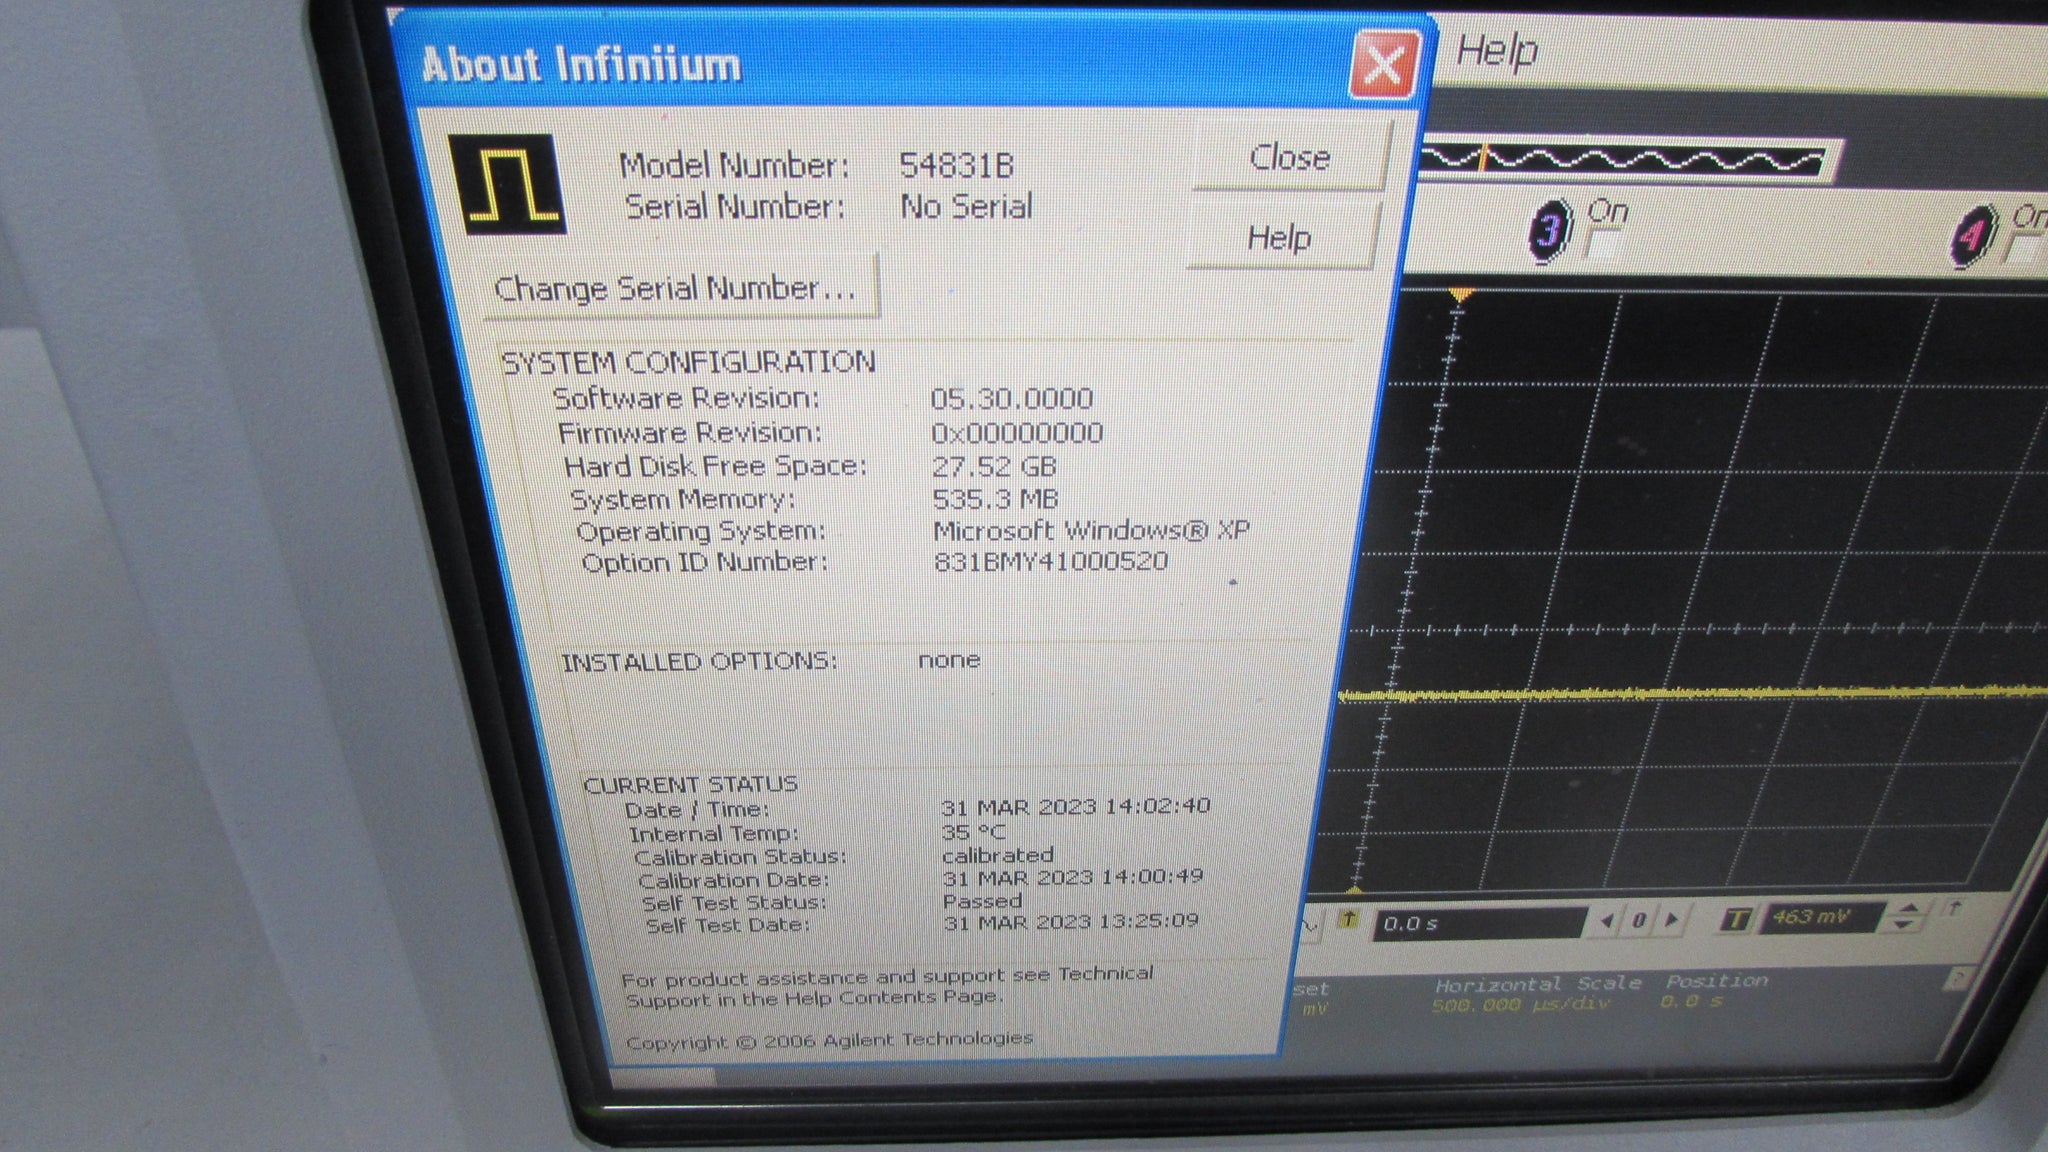2048x1152 pixels.
Task: Click the yellow pulse logo in About dialog
Action: (508, 185)
